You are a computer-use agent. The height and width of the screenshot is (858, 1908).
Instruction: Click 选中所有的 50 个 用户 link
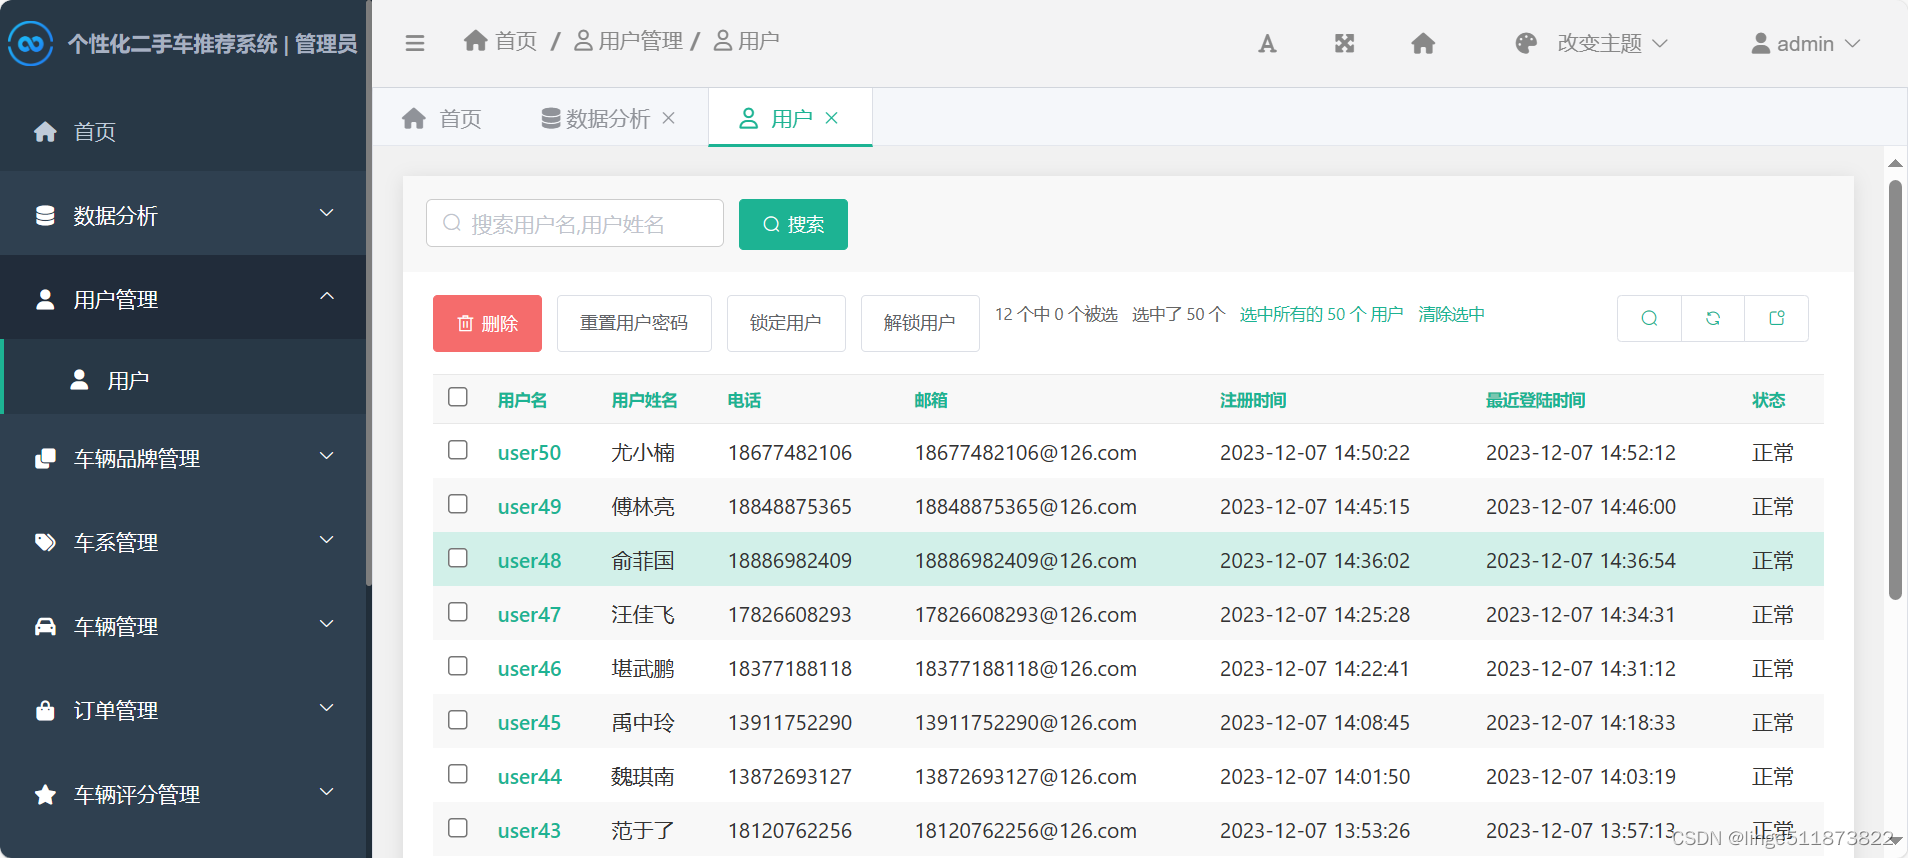coord(1321,314)
